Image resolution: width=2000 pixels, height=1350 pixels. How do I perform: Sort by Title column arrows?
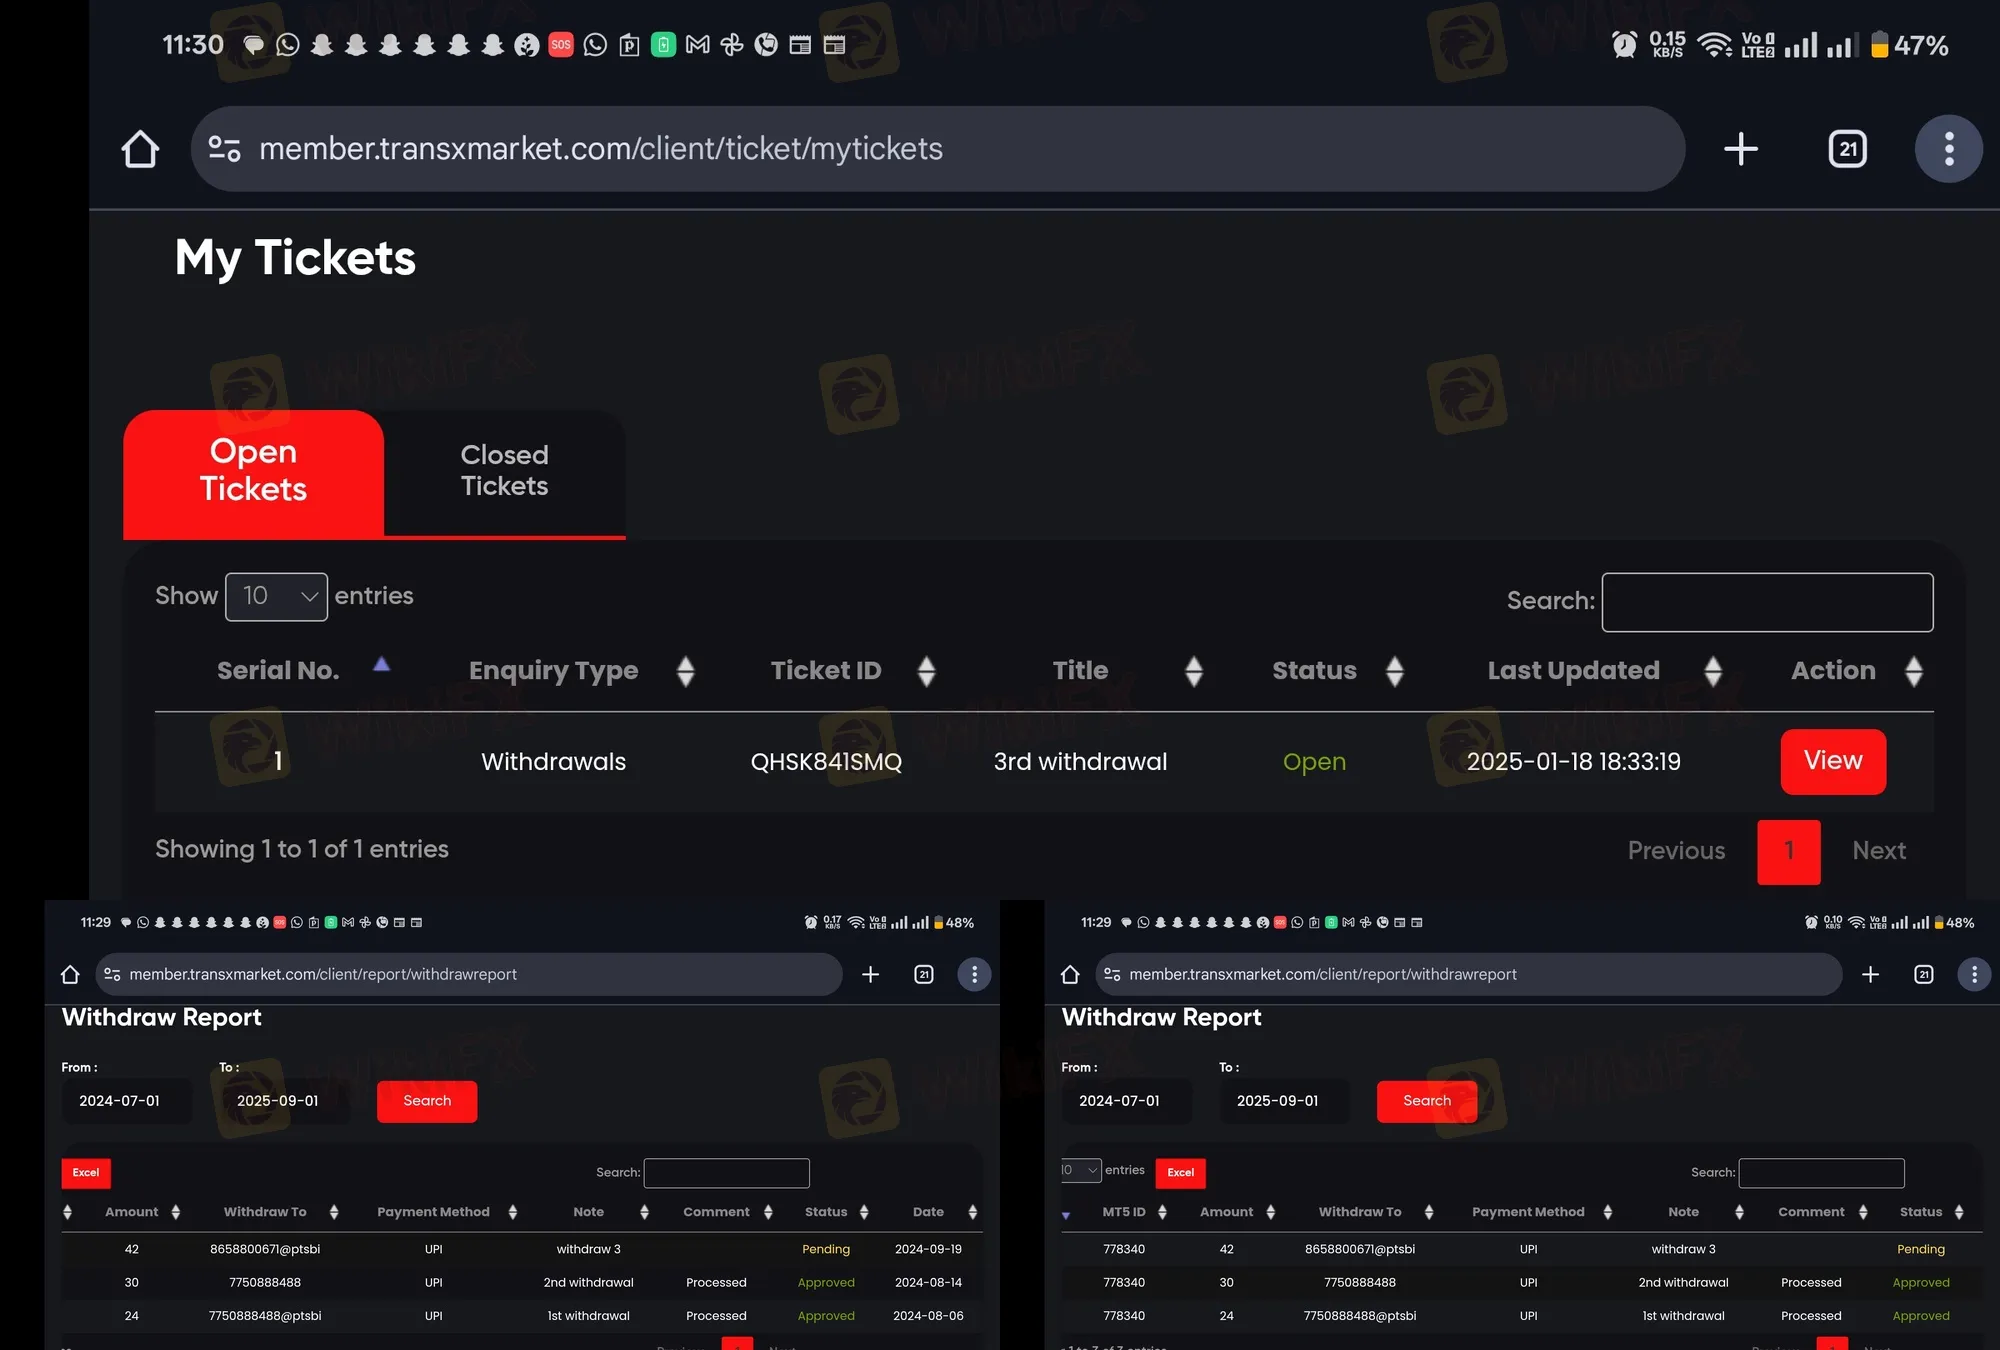(1194, 671)
